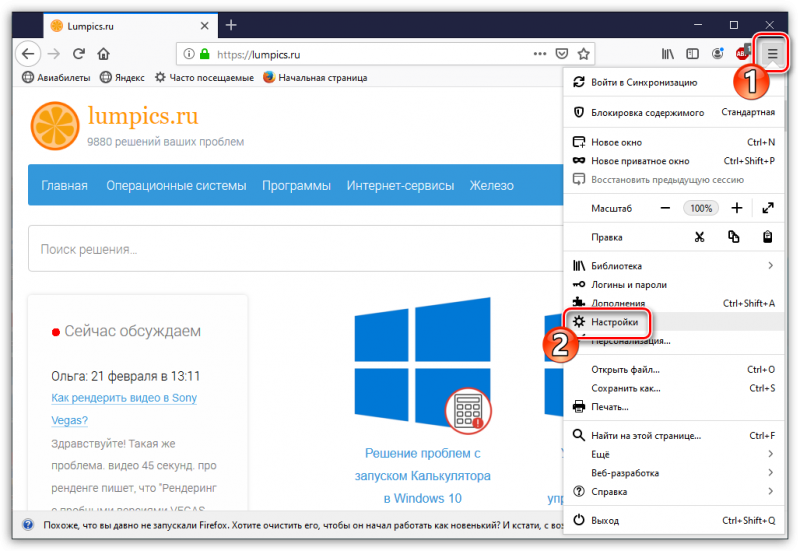Open Интернет-сервисы site section
The width and height of the screenshot is (800, 551).
coord(401,186)
